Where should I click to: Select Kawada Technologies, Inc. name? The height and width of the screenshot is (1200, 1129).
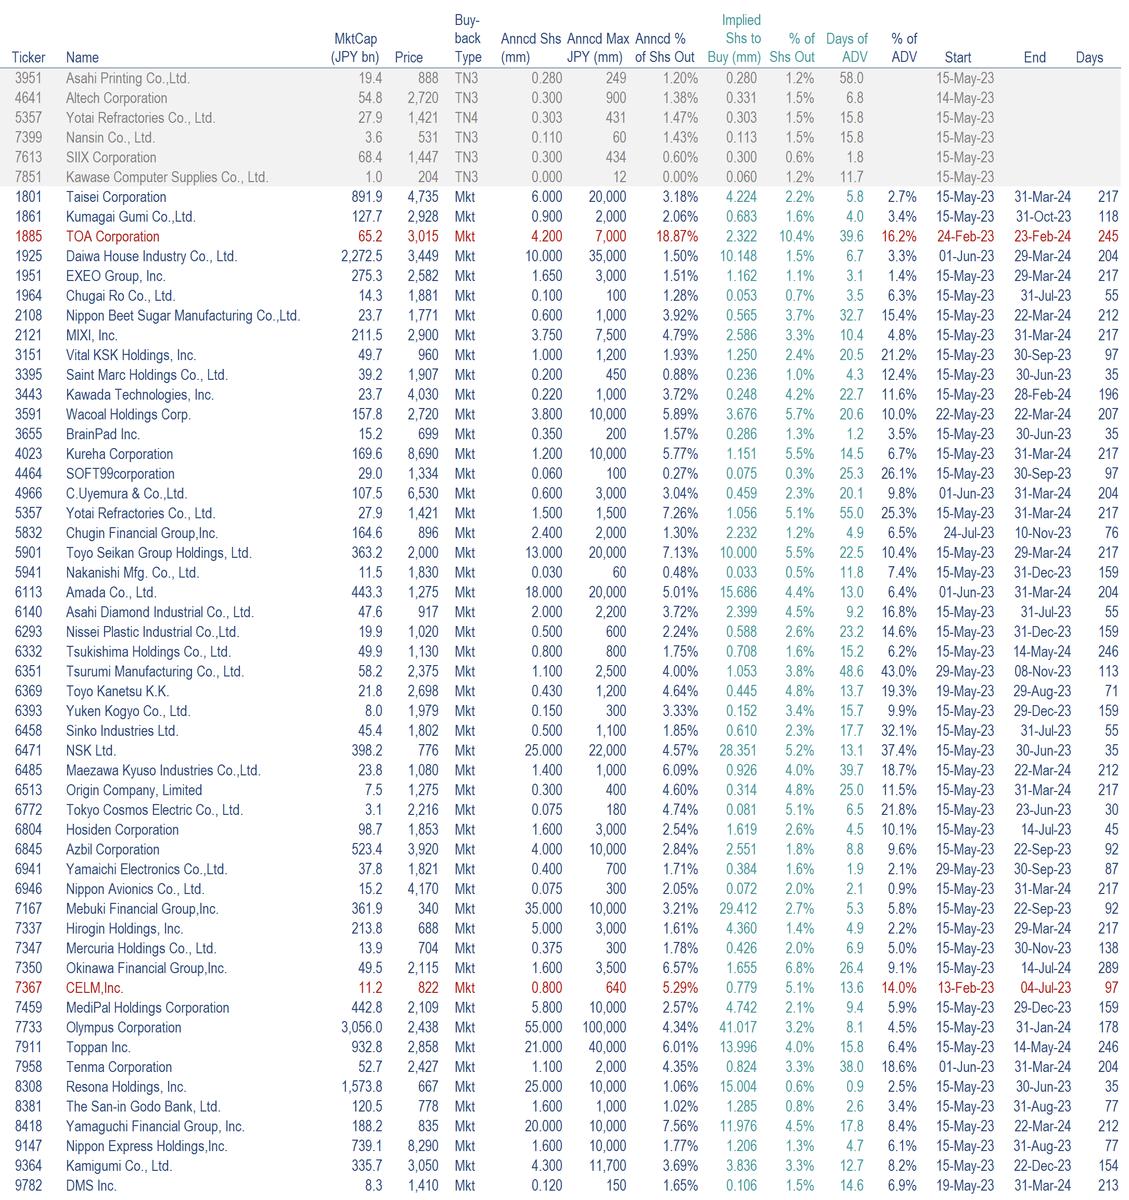coord(140,395)
